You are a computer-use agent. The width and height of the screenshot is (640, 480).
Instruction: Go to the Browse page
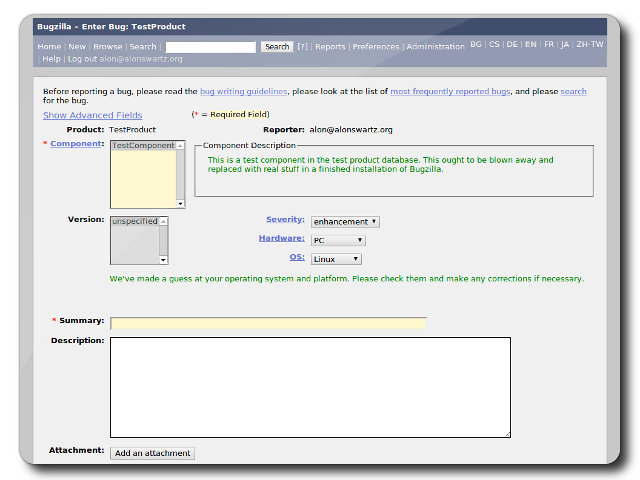coord(108,47)
